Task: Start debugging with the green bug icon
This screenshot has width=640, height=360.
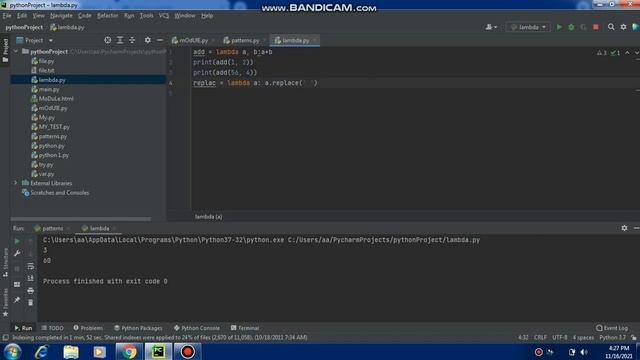Action: click(571, 27)
